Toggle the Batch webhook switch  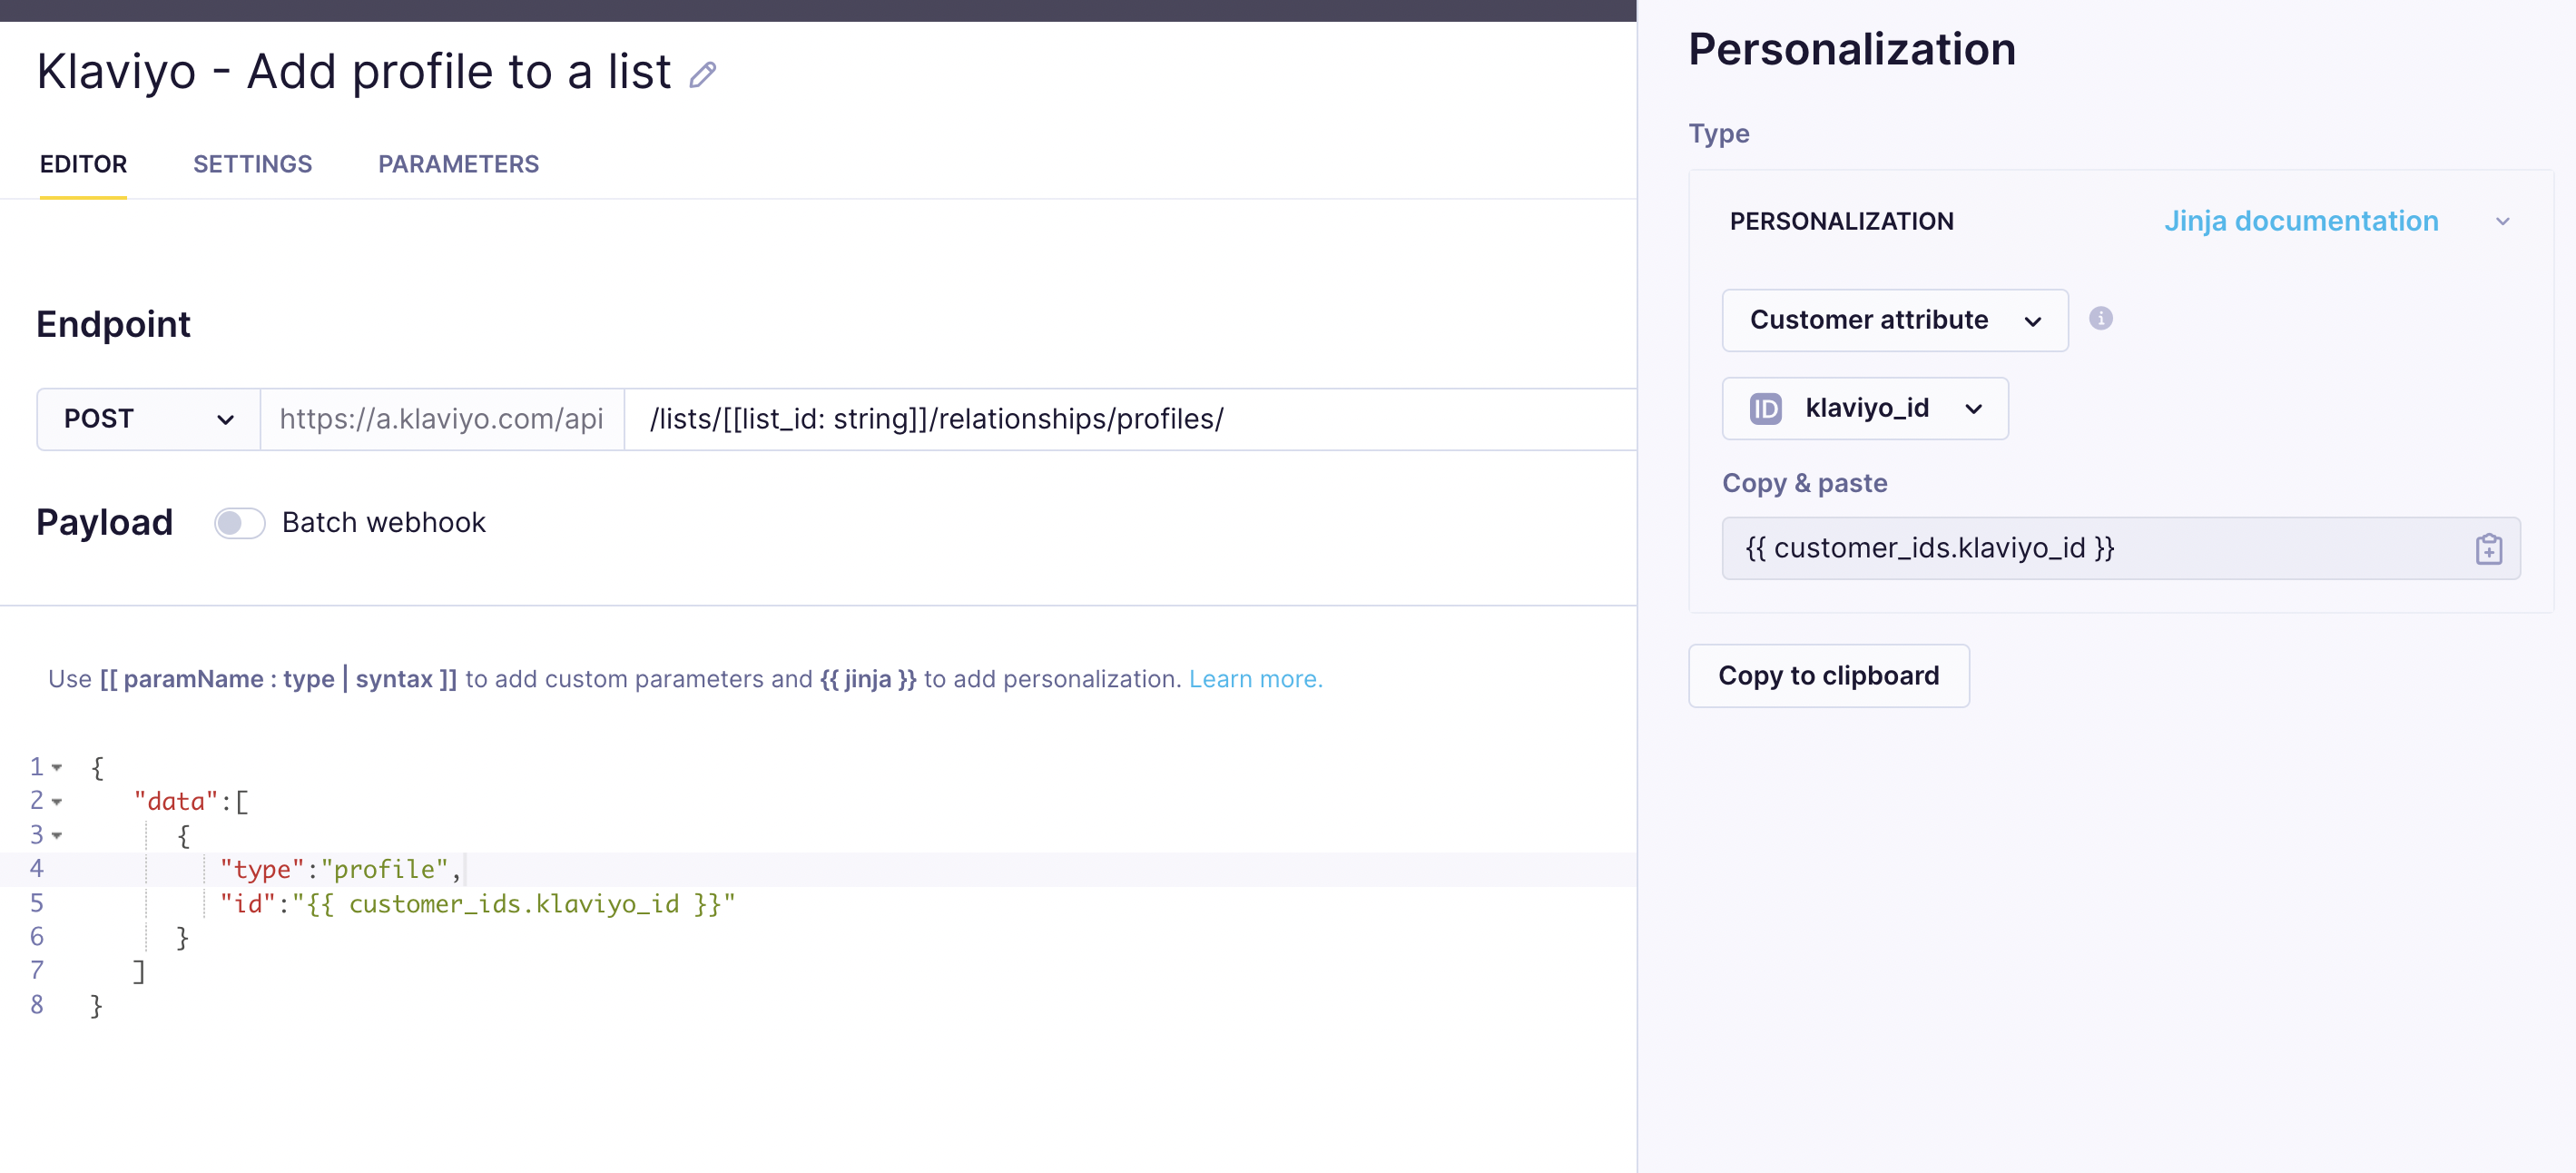tap(239, 523)
